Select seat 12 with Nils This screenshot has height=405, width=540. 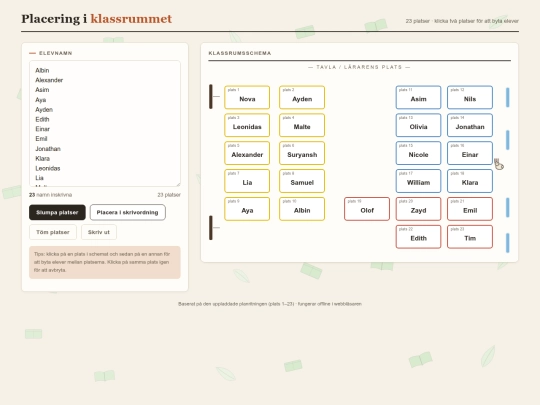point(470,97)
